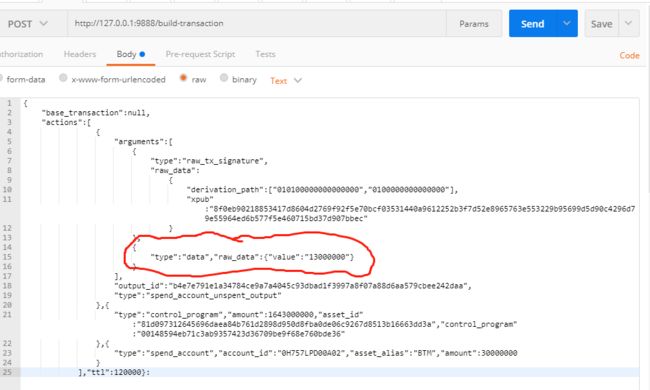This screenshot has height=390, width=650.
Task: Click the "base_transaction":null line
Action: [96, 113]
